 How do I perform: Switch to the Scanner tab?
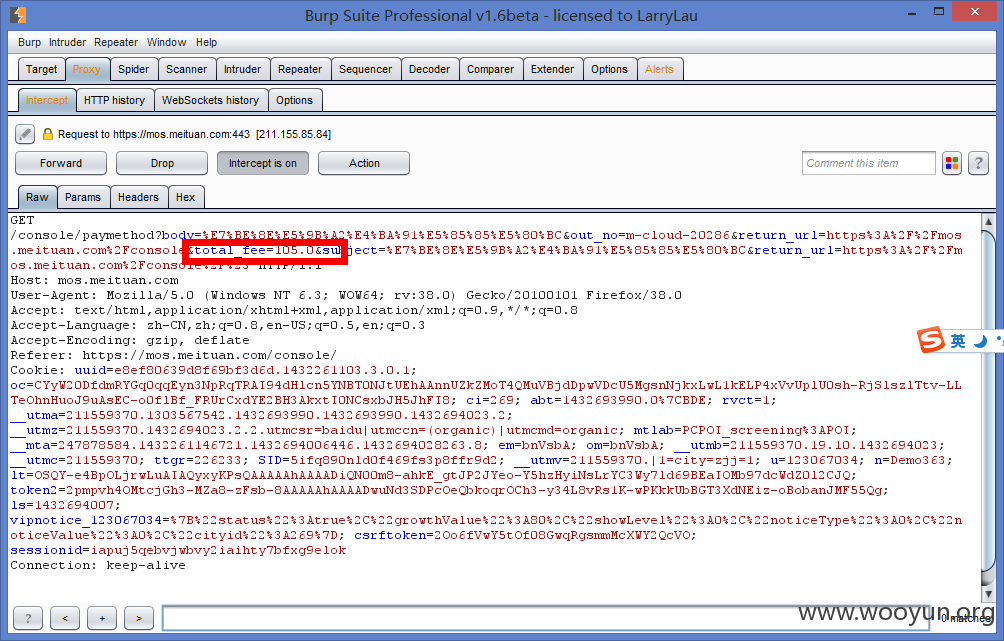(x=186, y=69)
